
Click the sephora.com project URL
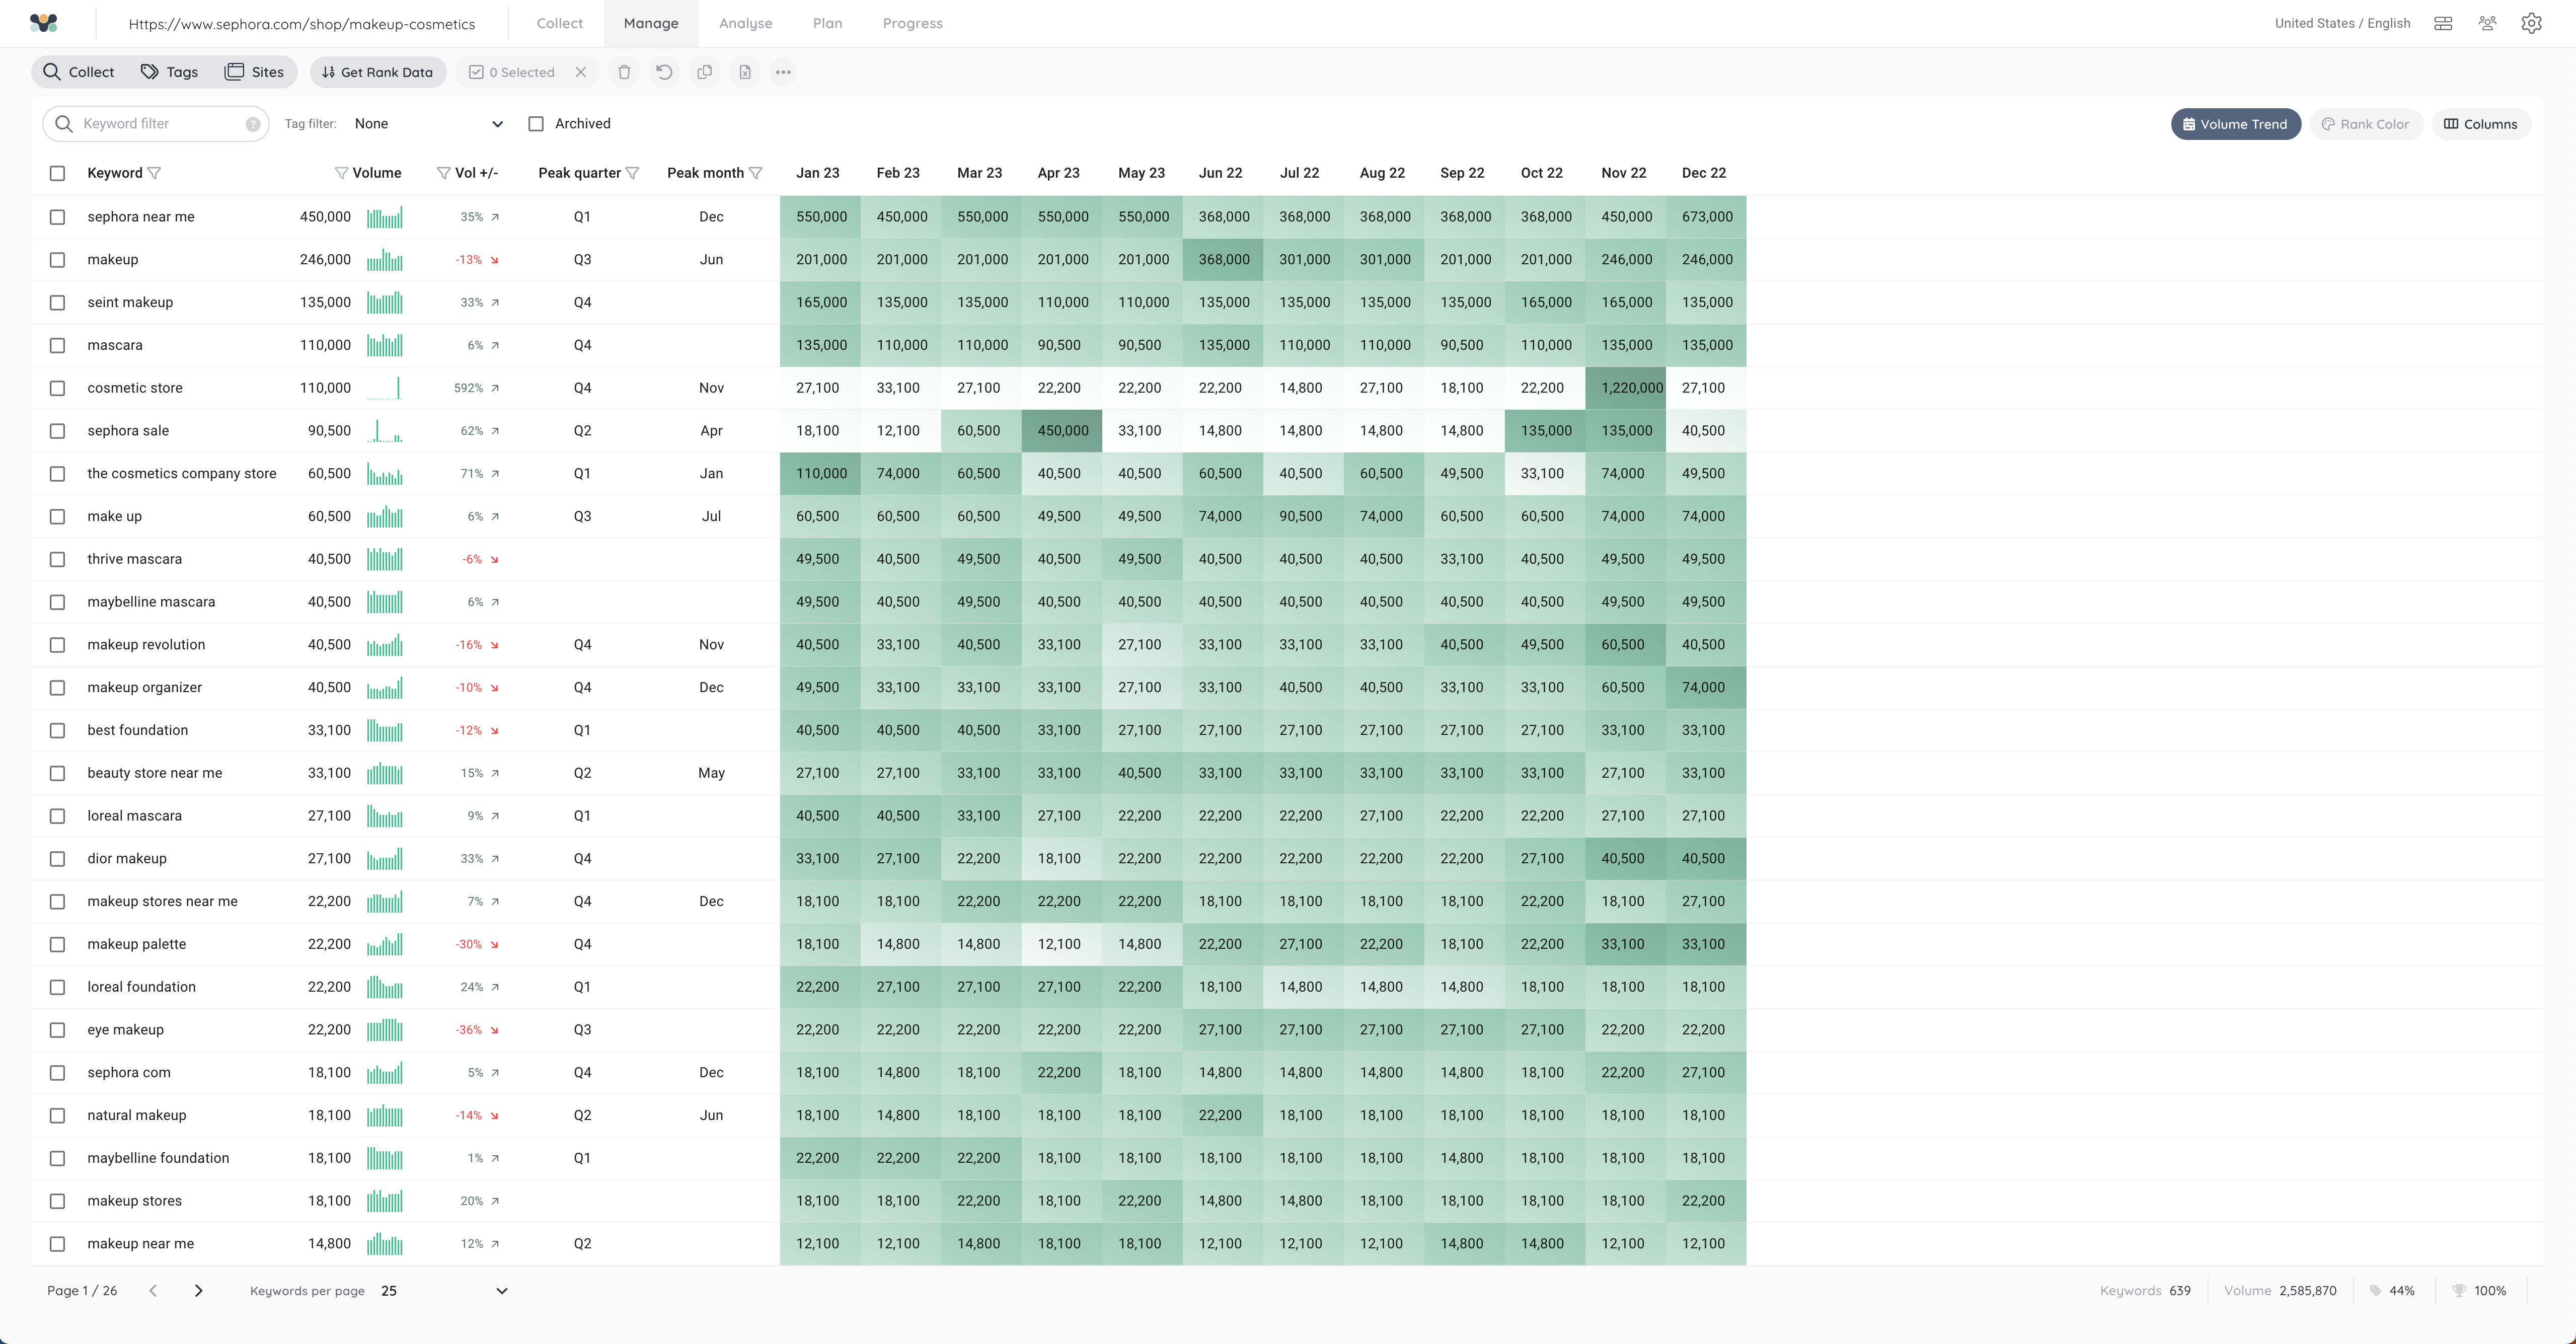[x=301, y=23]
